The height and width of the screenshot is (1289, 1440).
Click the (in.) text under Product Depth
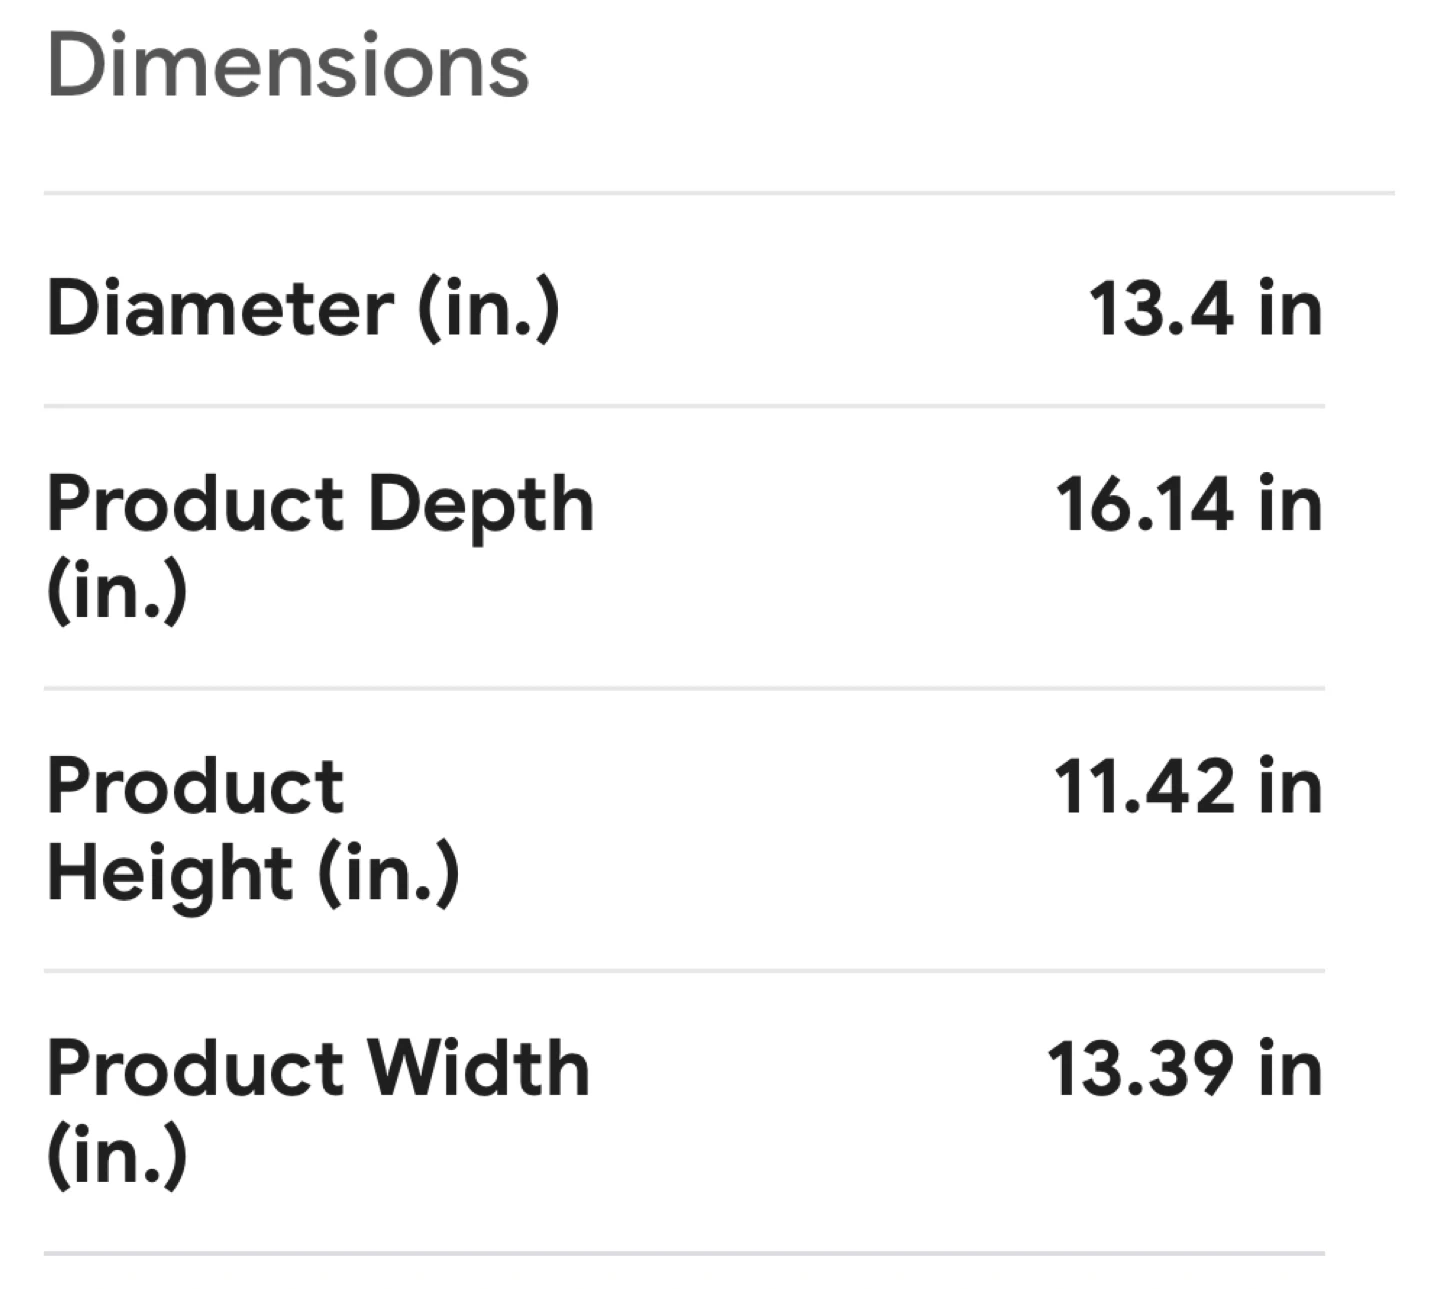(x=116, y=592)
